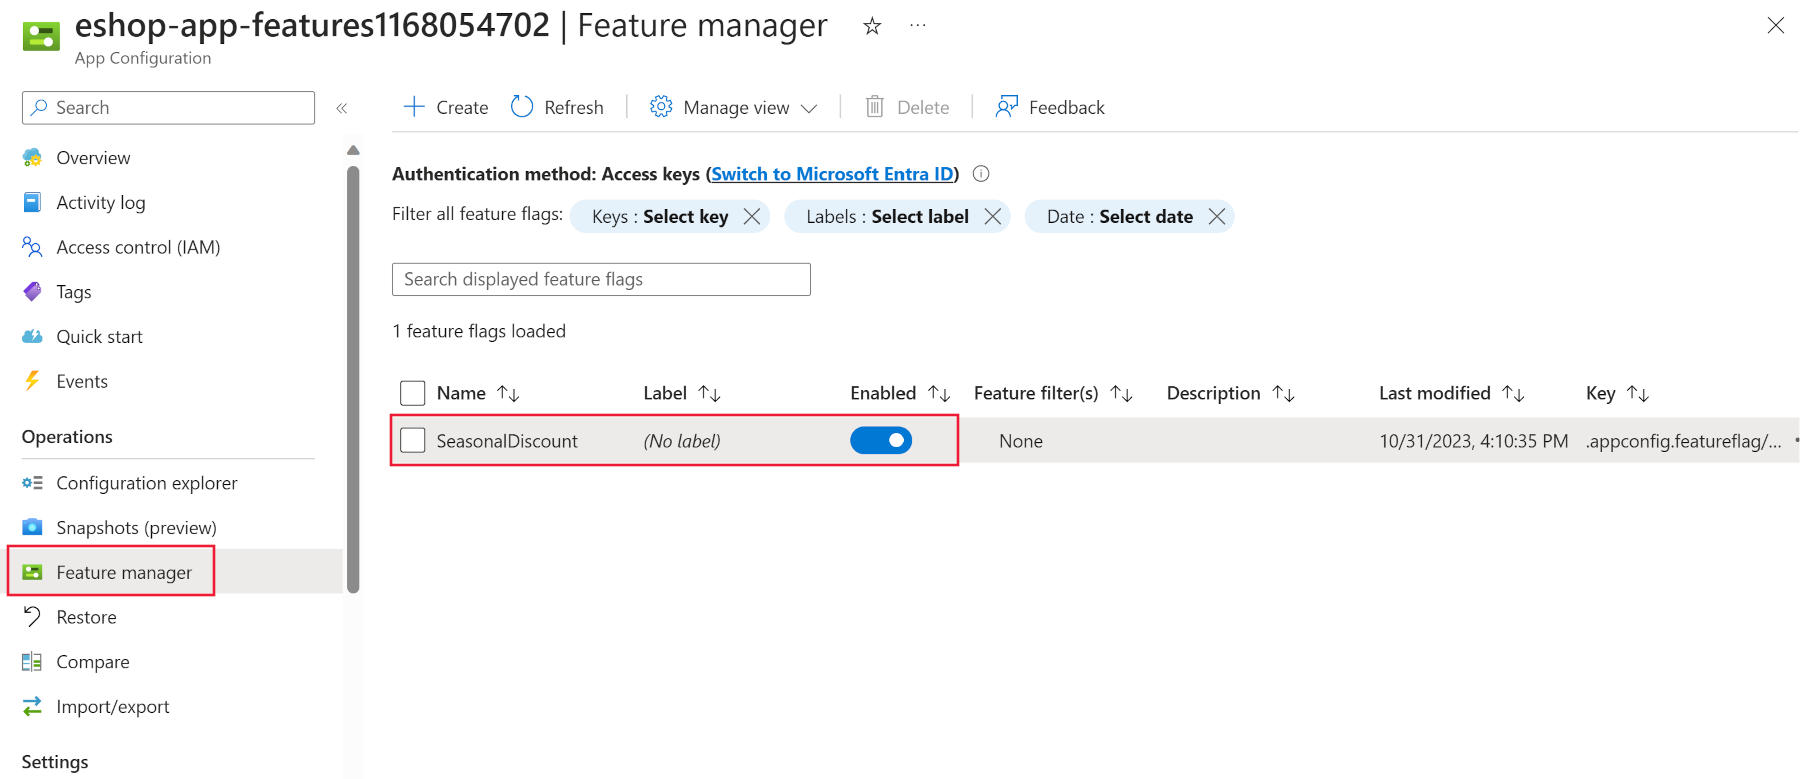1800x779 pixels.
Task: Click Switch to Microsoft Entra ID link
Action: (x=832, y=174)
